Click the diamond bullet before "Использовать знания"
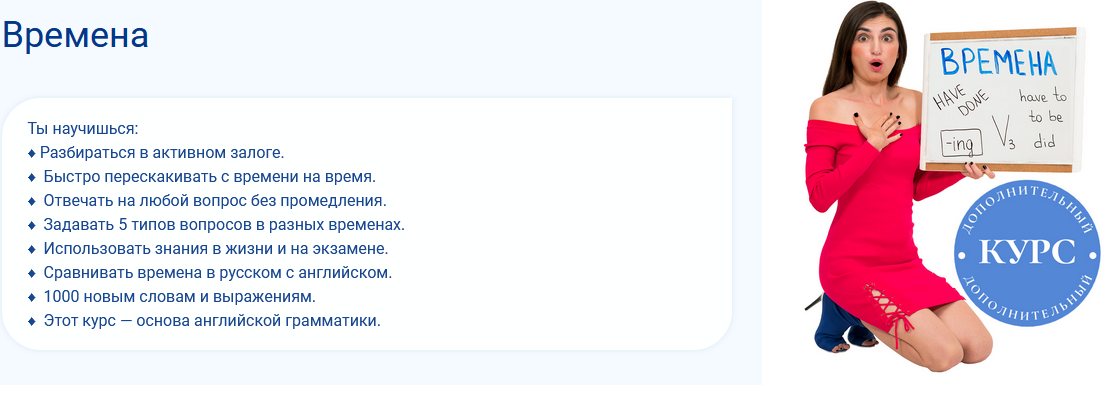 (x=31, y=249)
